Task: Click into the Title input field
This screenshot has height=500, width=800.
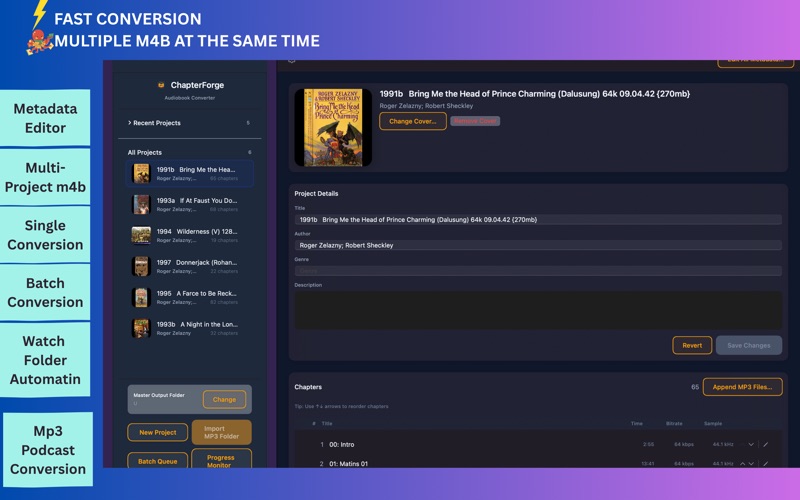Action: coord(538,220)
